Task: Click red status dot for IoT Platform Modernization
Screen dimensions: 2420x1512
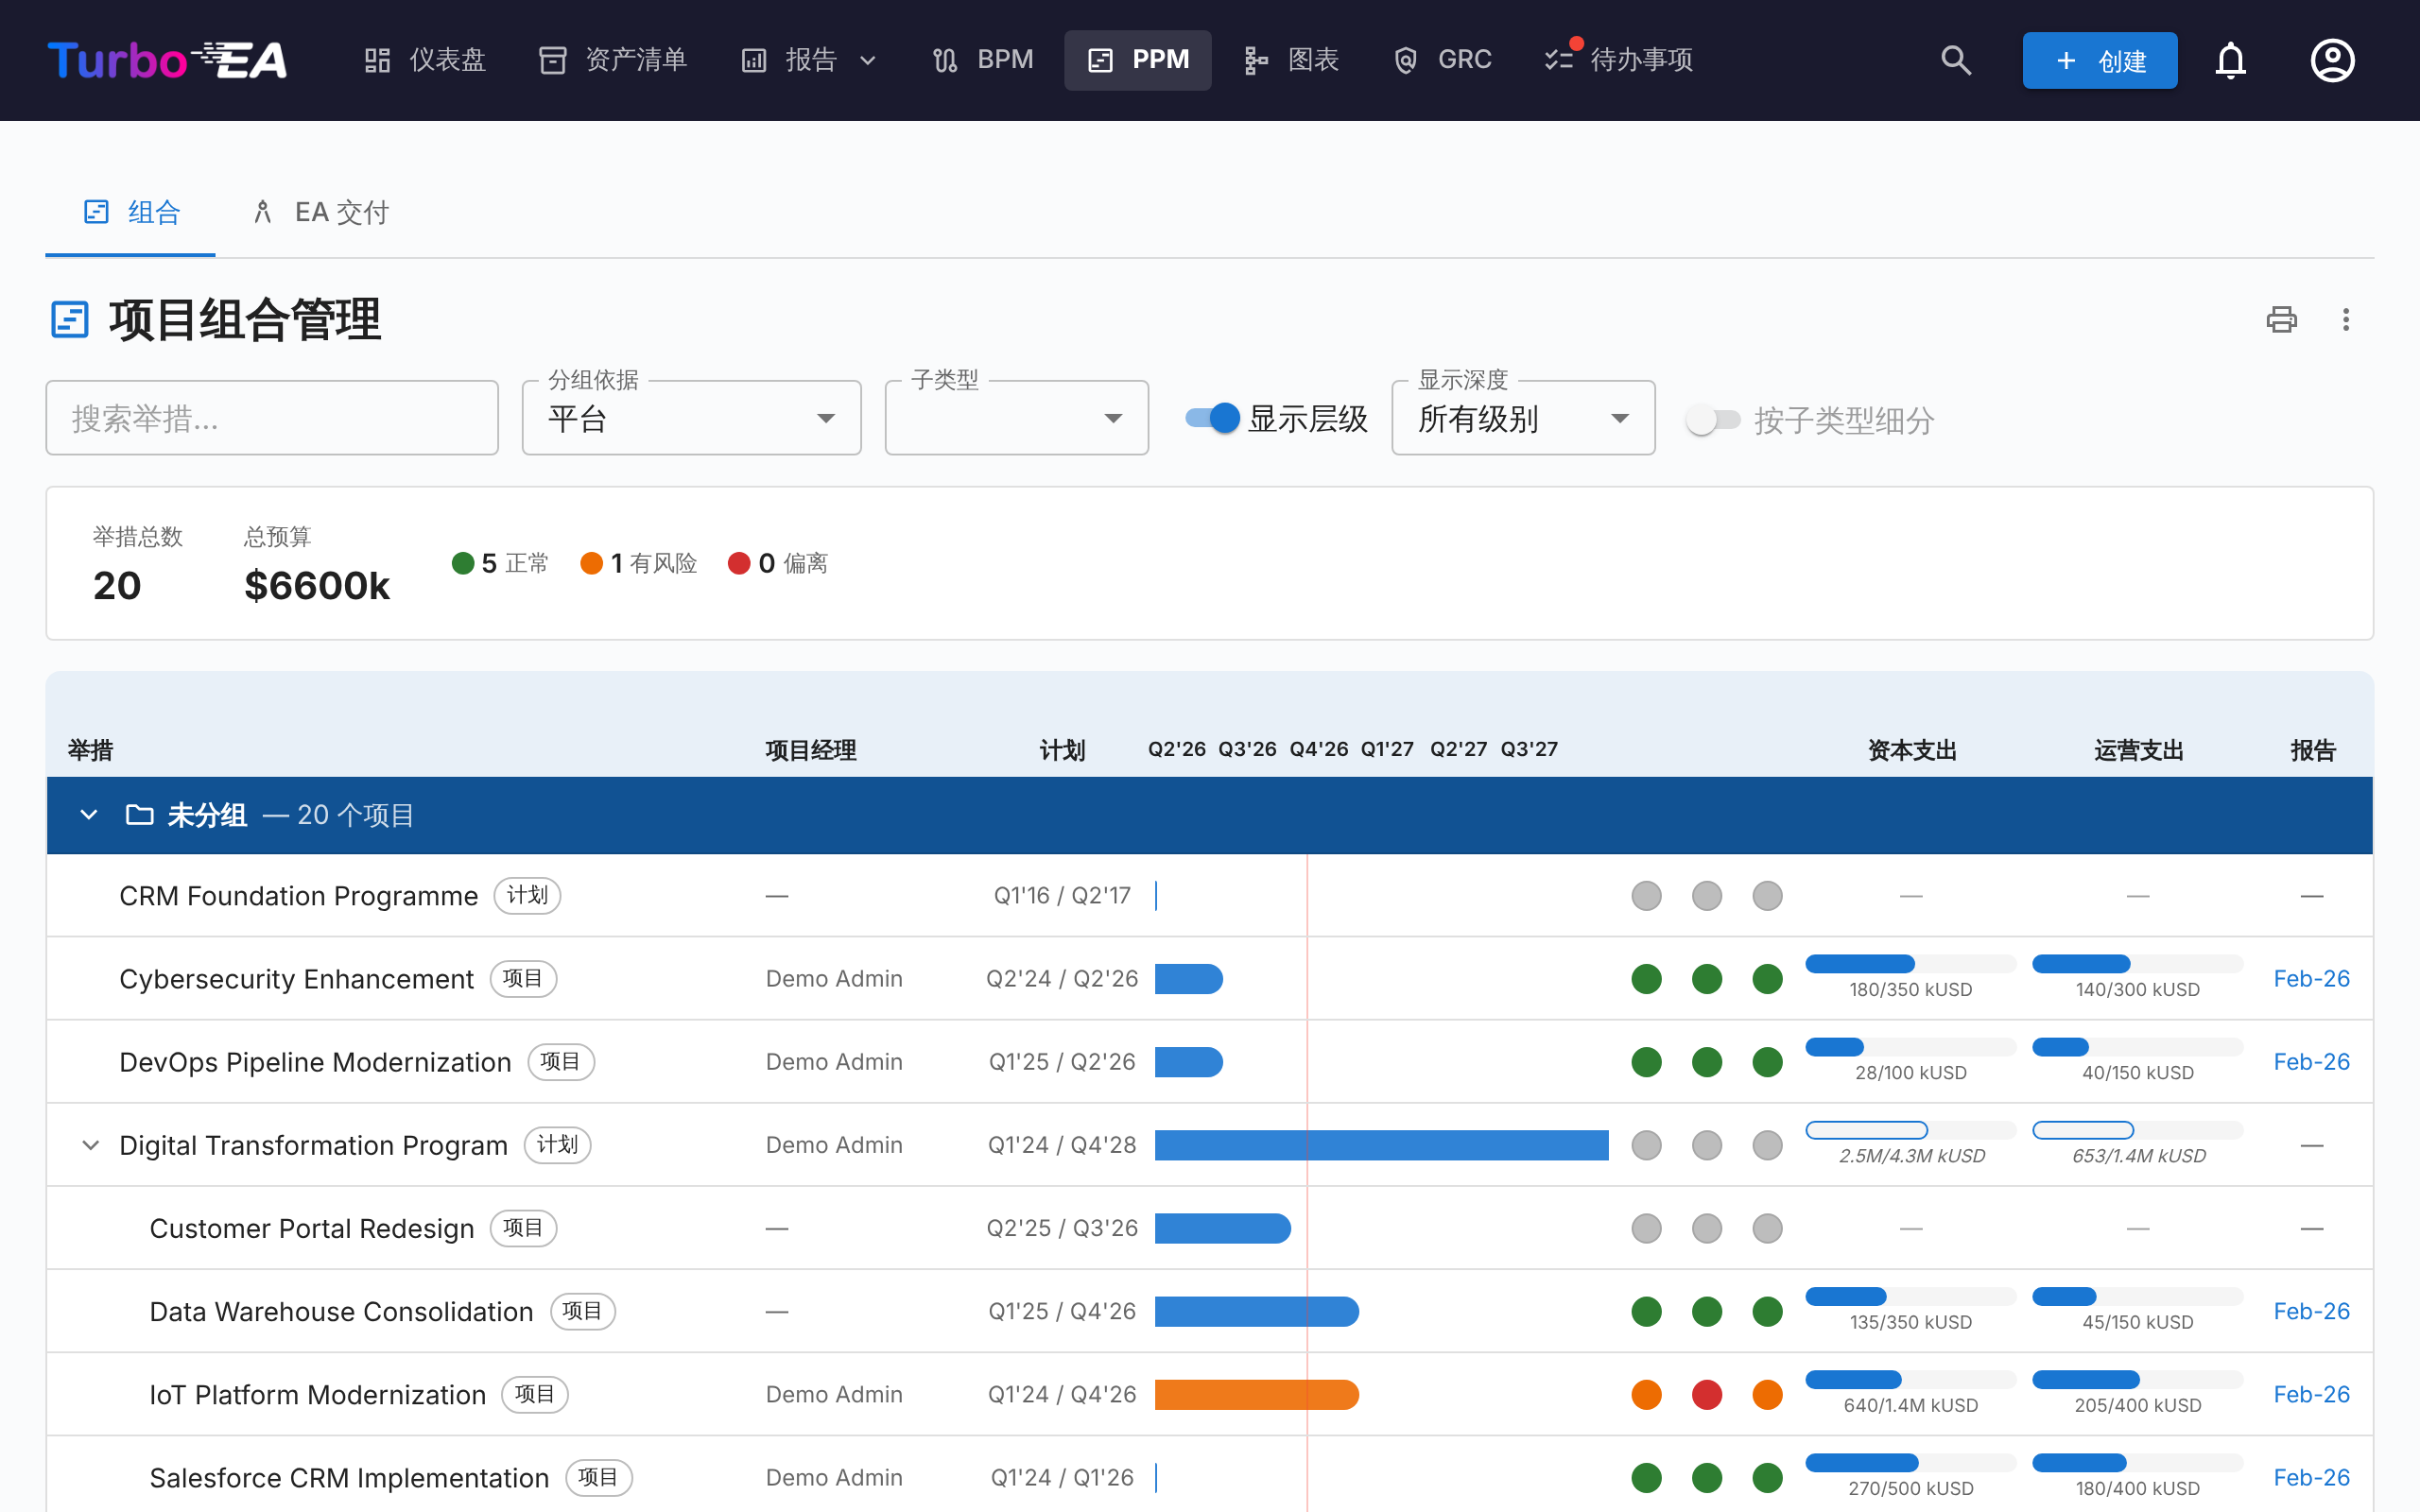Action: 1707,1394
